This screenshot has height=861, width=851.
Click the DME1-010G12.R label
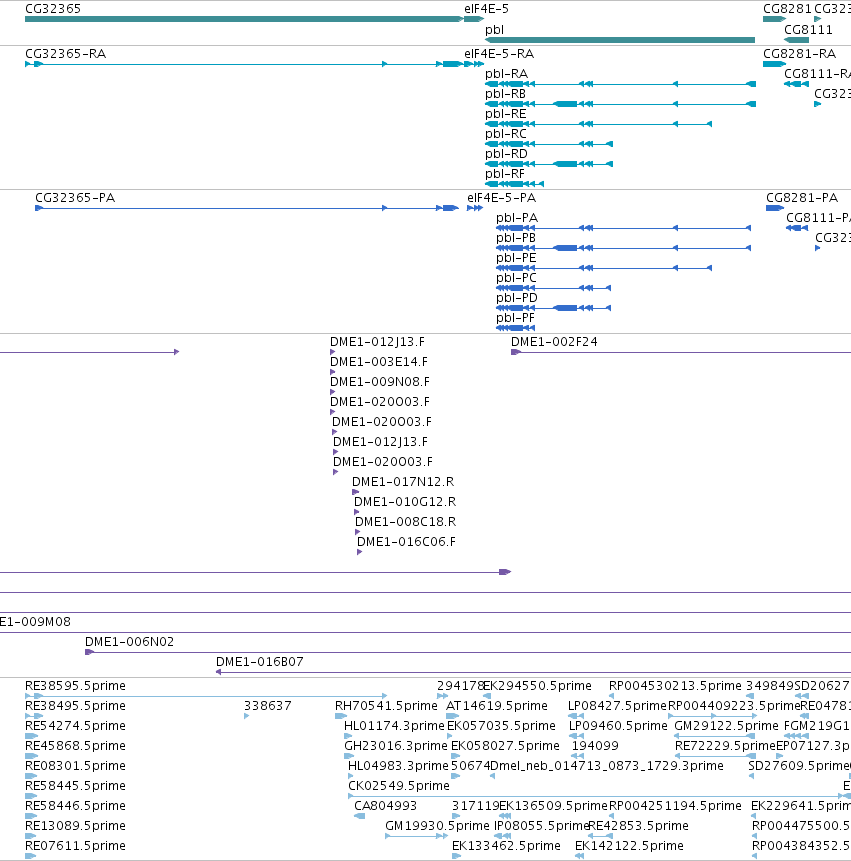tap(405, 501)
